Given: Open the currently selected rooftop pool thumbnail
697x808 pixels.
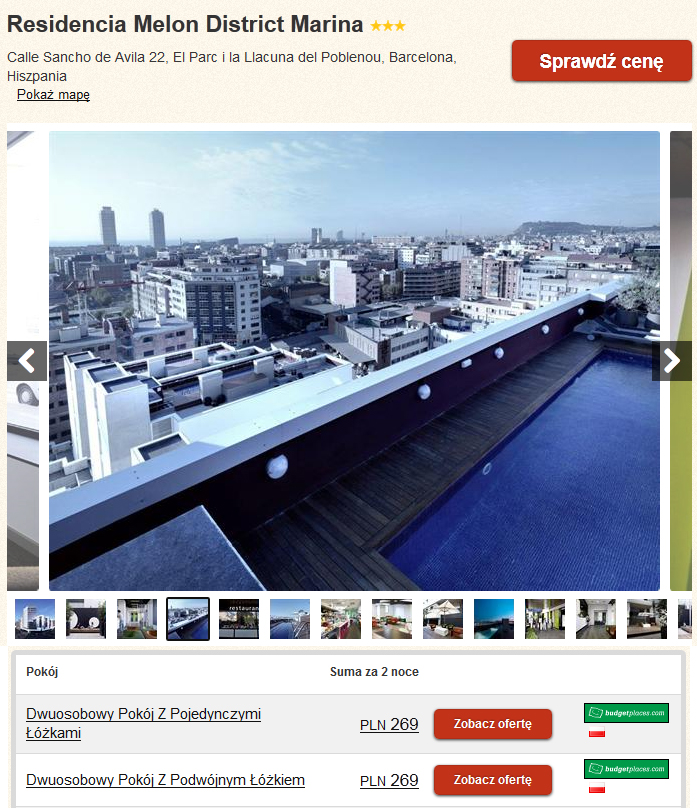Looking at the screenshot, I should pyautogui.click(x=188, y=619).
